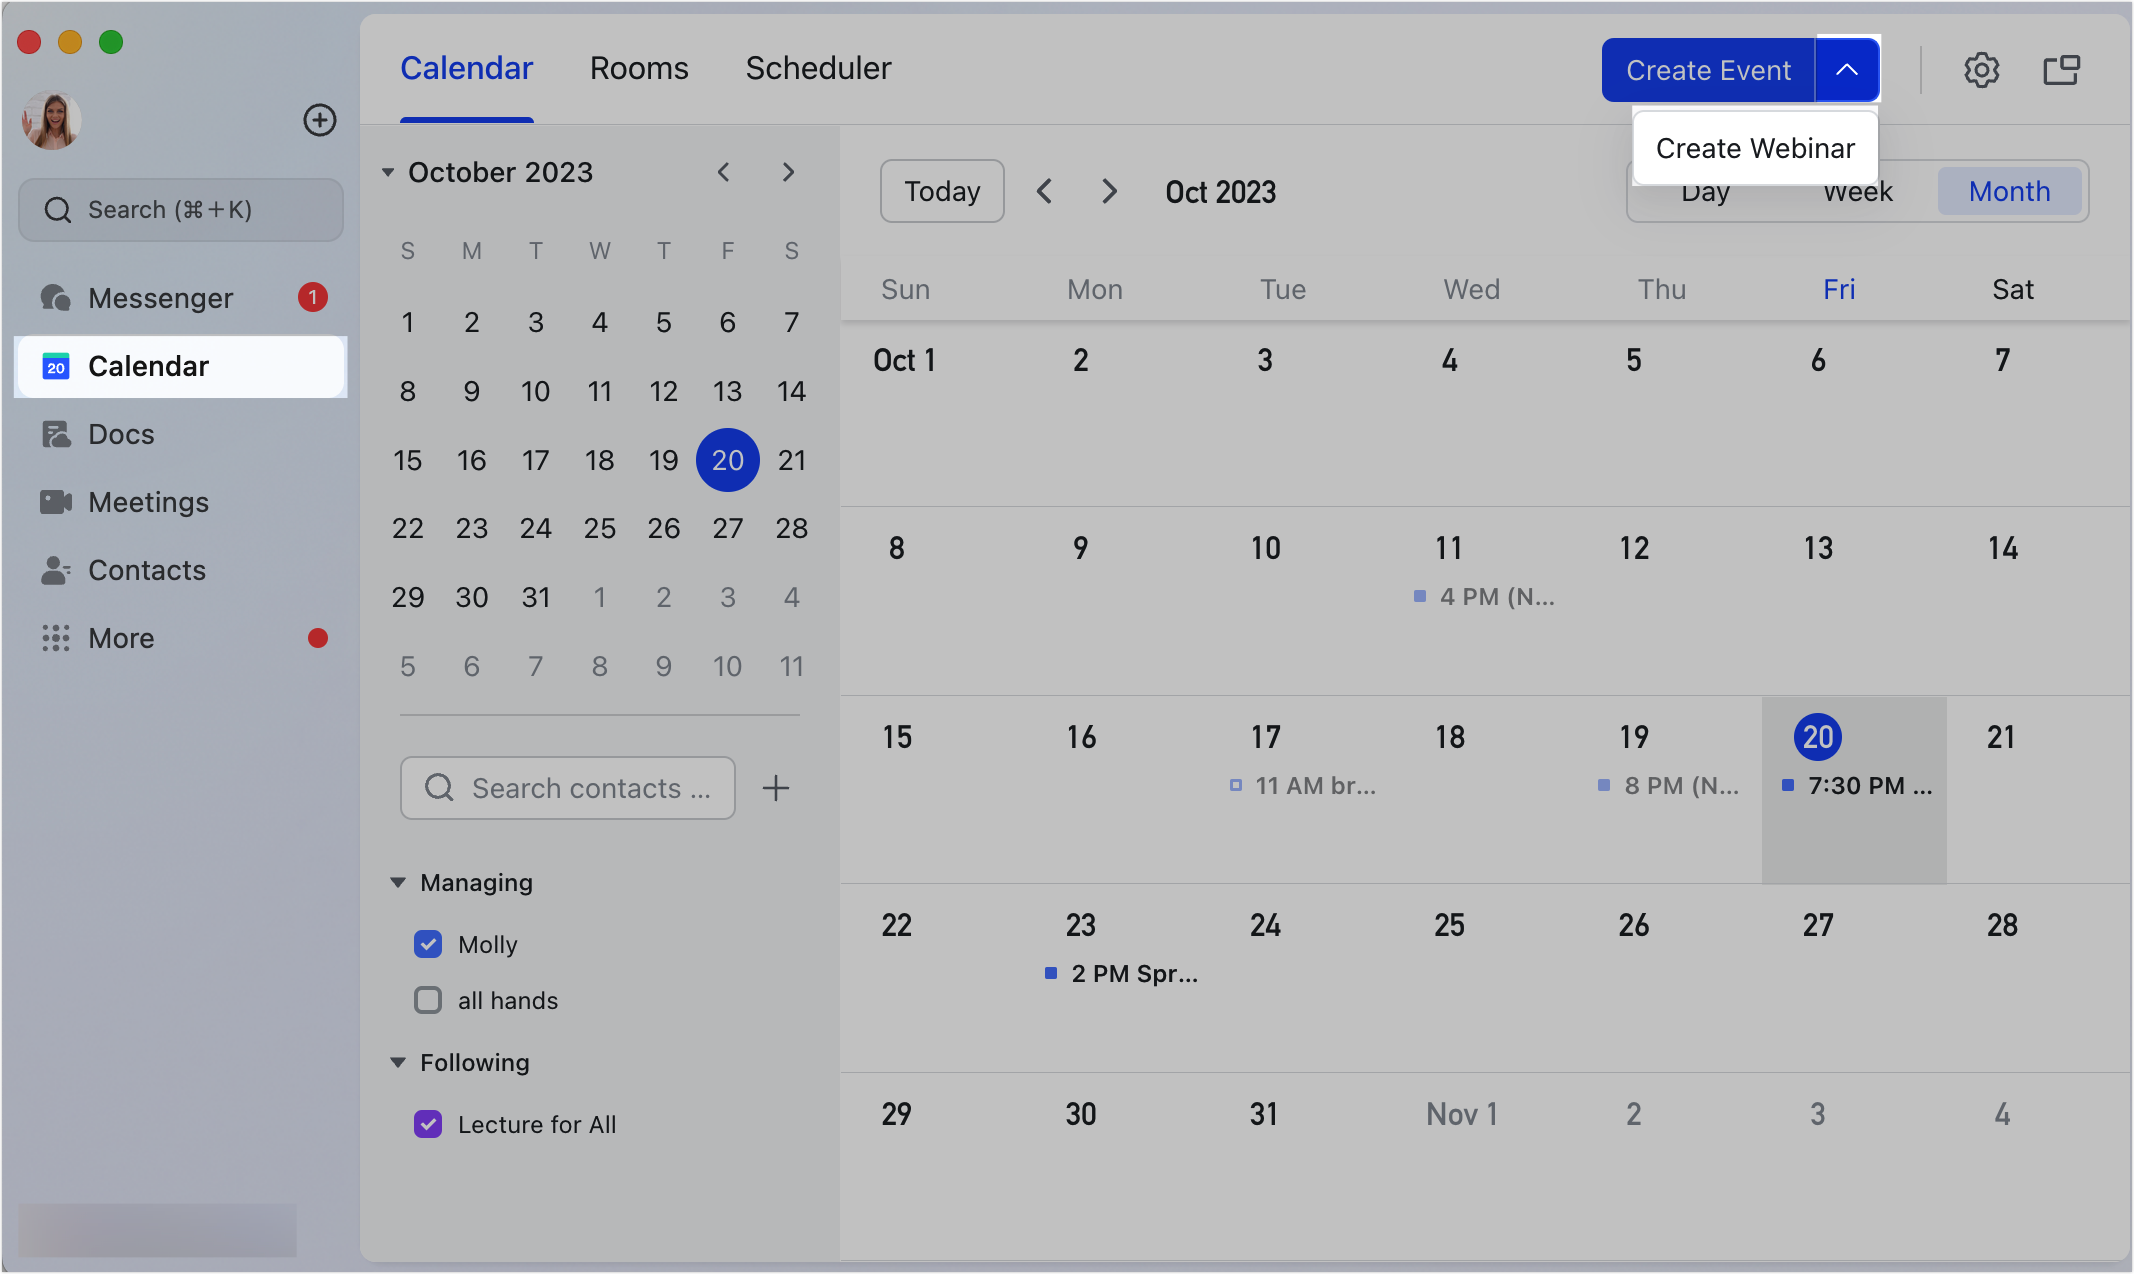The height and width of the screenshot is (1274, 2134).
Task: Open Messenger from sidebar
Action: click(160, 298)
